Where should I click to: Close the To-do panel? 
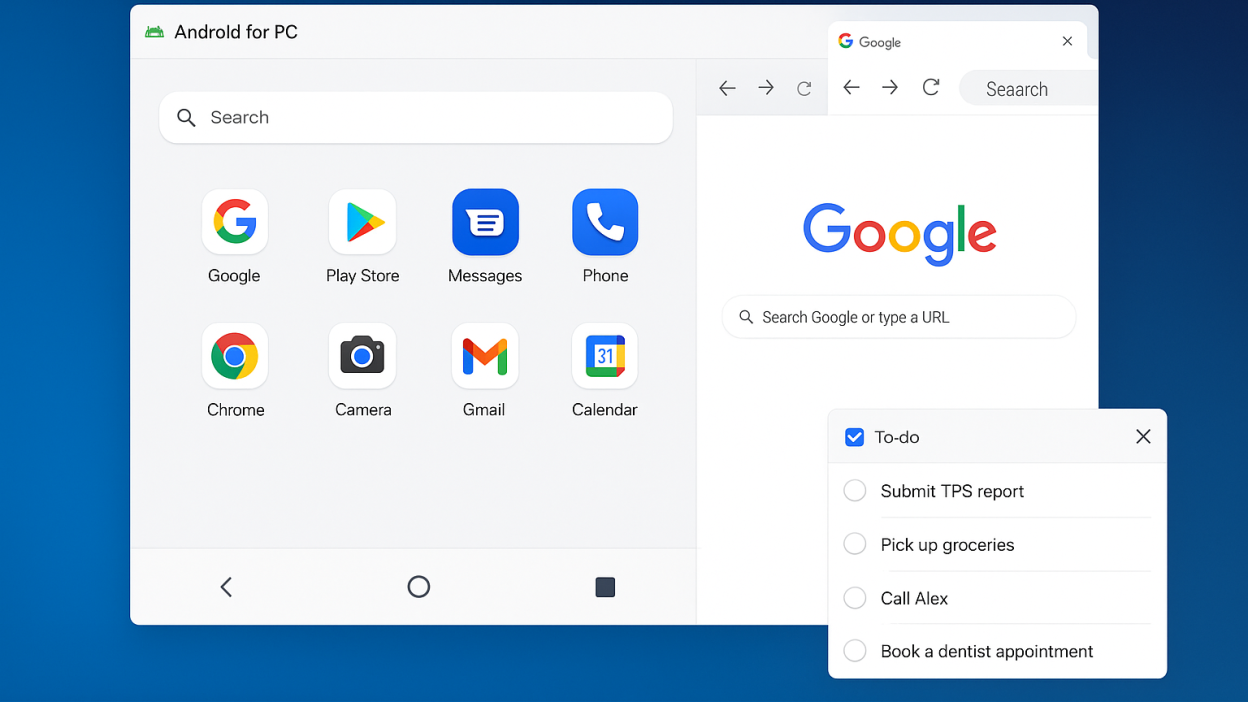[1143, 437]
